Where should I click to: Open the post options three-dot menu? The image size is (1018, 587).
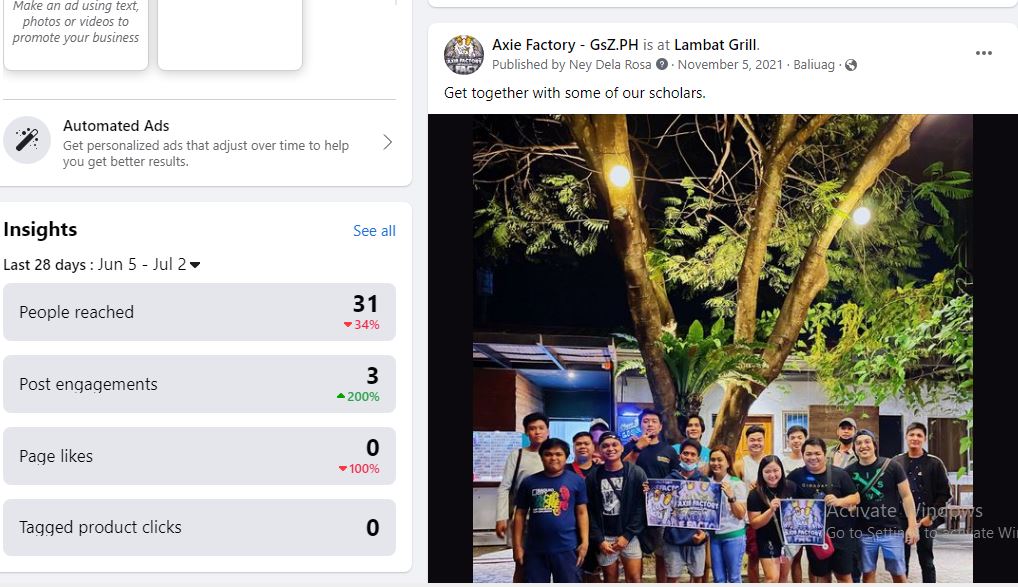tap(984, 53)
